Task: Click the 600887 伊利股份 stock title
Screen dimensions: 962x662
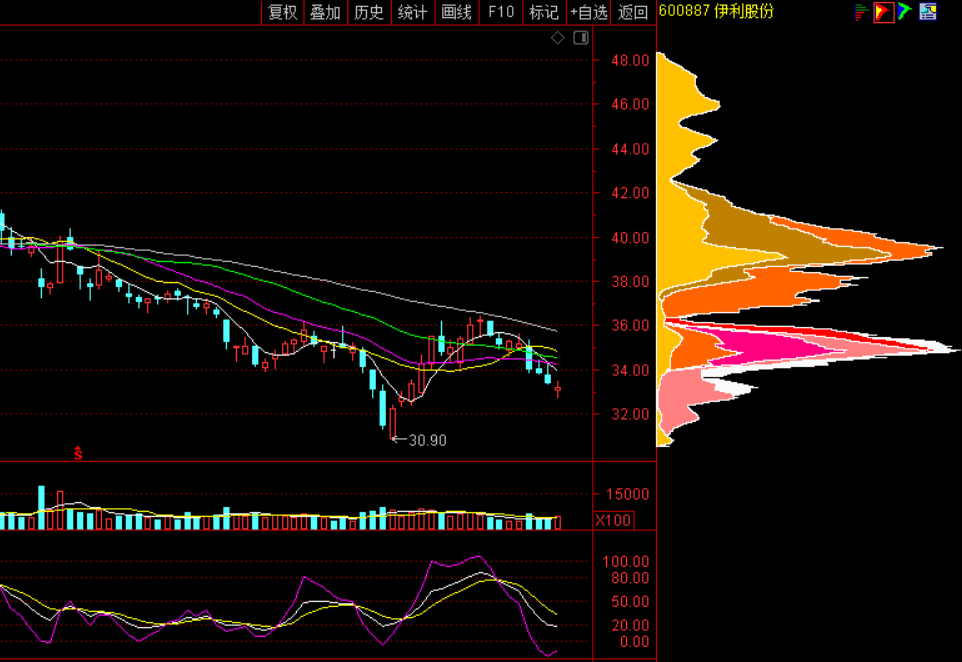Action: [x=716, y=12]
